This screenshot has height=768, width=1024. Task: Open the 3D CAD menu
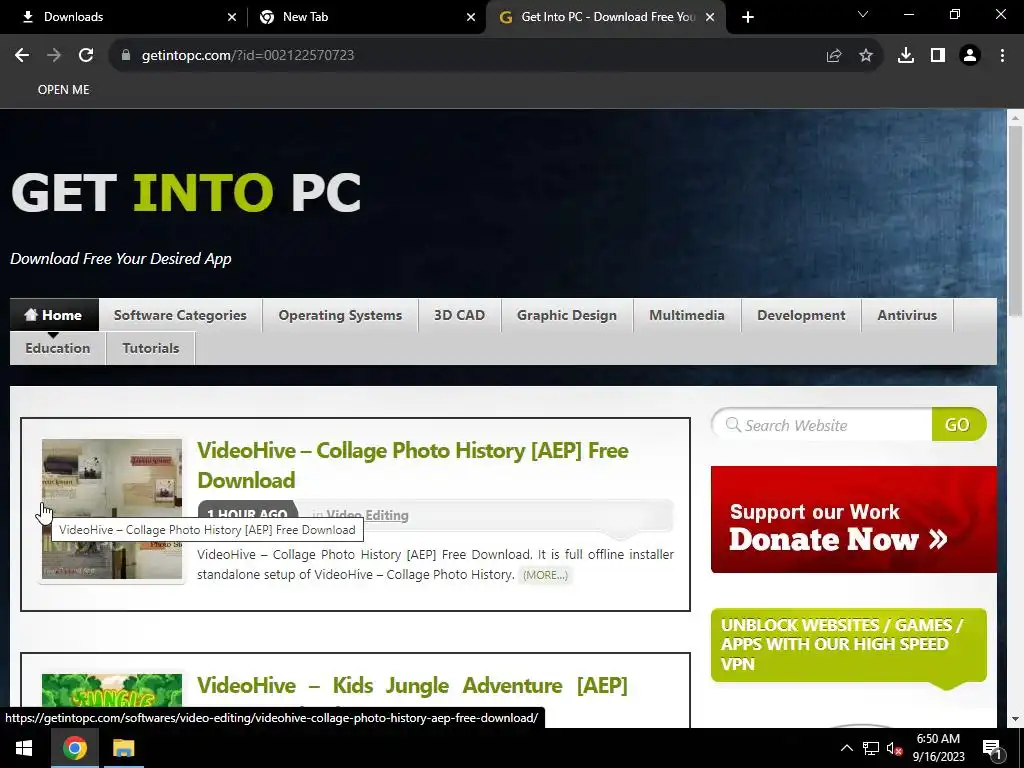tap(460, 315)
